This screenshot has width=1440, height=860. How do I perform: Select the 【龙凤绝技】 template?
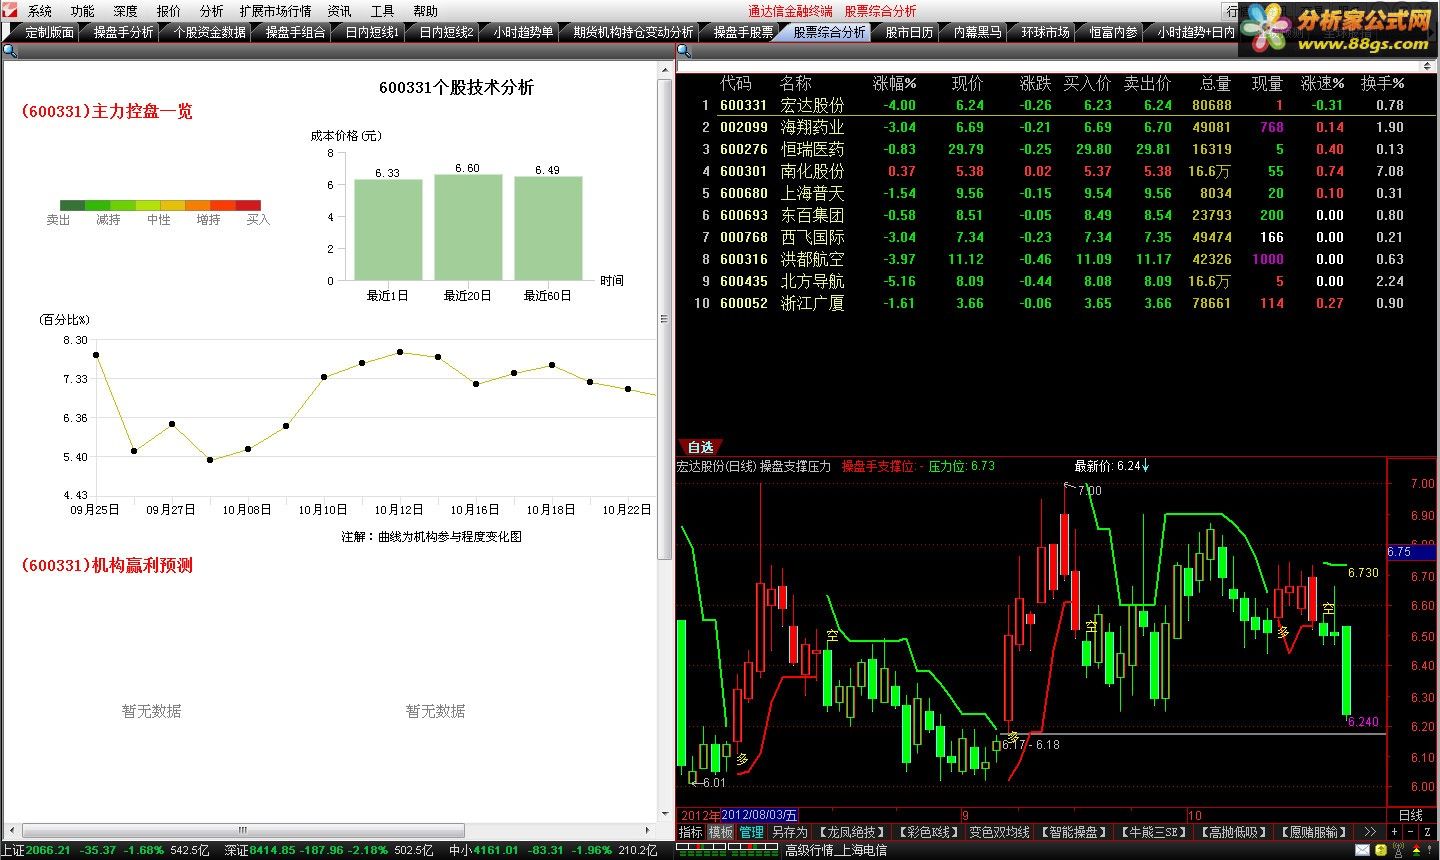coord(851,832)
